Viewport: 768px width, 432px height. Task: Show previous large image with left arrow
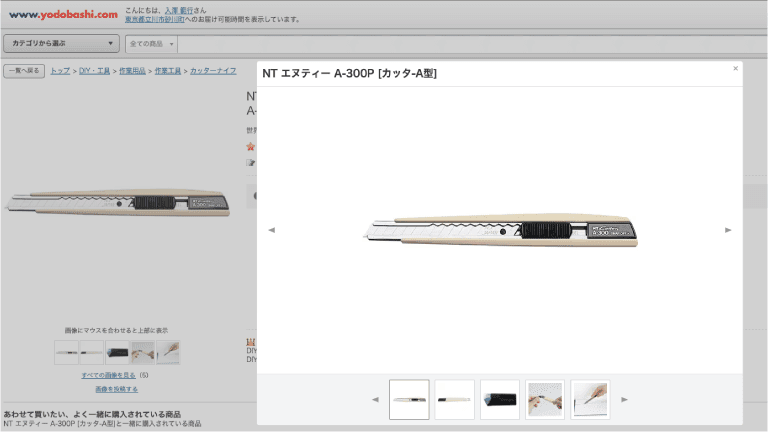tap(272, 230)
